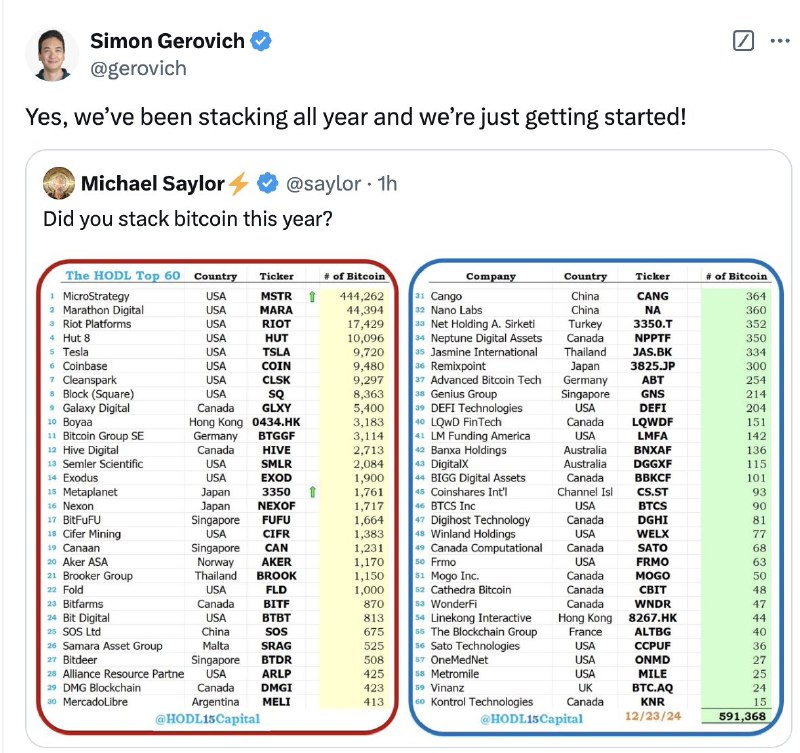Open the Grok slash icon at top right
This screenshot has height=753, width=800.
[743, 41]
